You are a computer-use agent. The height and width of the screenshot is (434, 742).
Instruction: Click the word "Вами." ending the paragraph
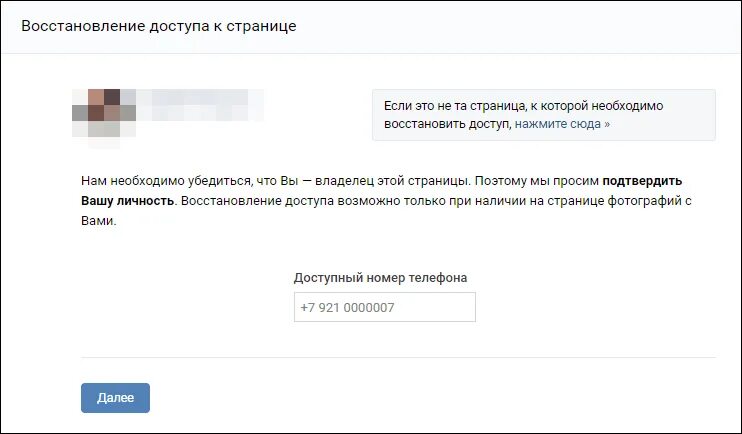coord(98,220)
